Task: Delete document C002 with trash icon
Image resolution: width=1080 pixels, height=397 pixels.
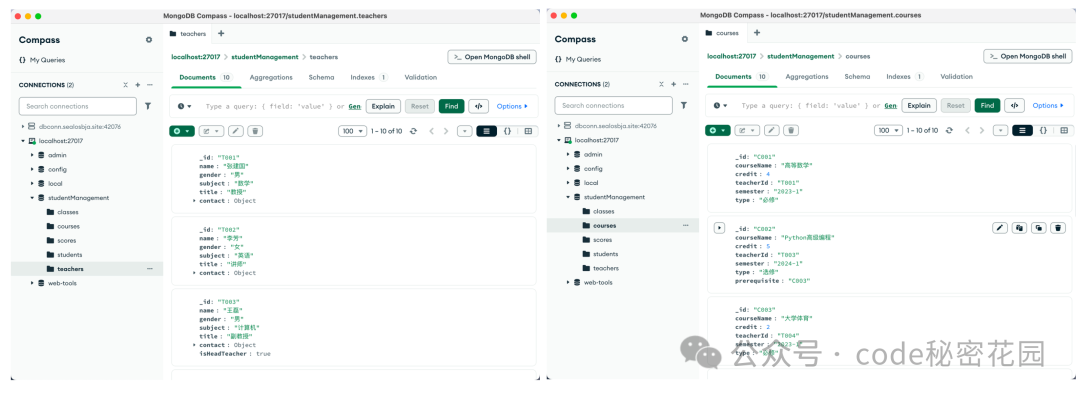Action: tap(1059, 227)
